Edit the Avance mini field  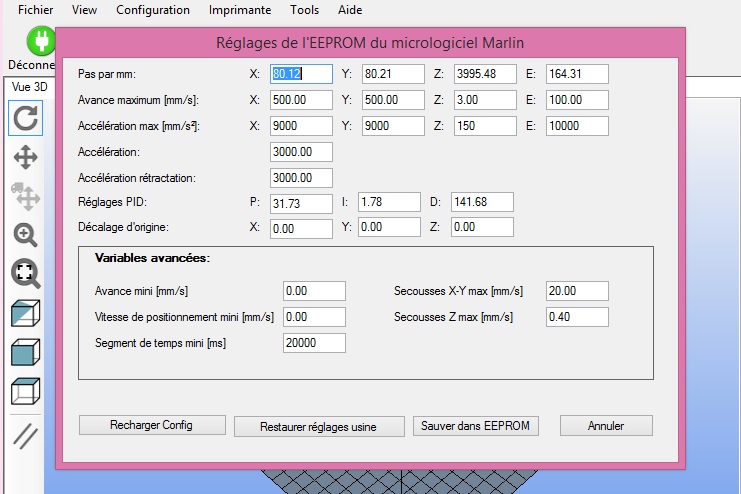click(314, 291)
